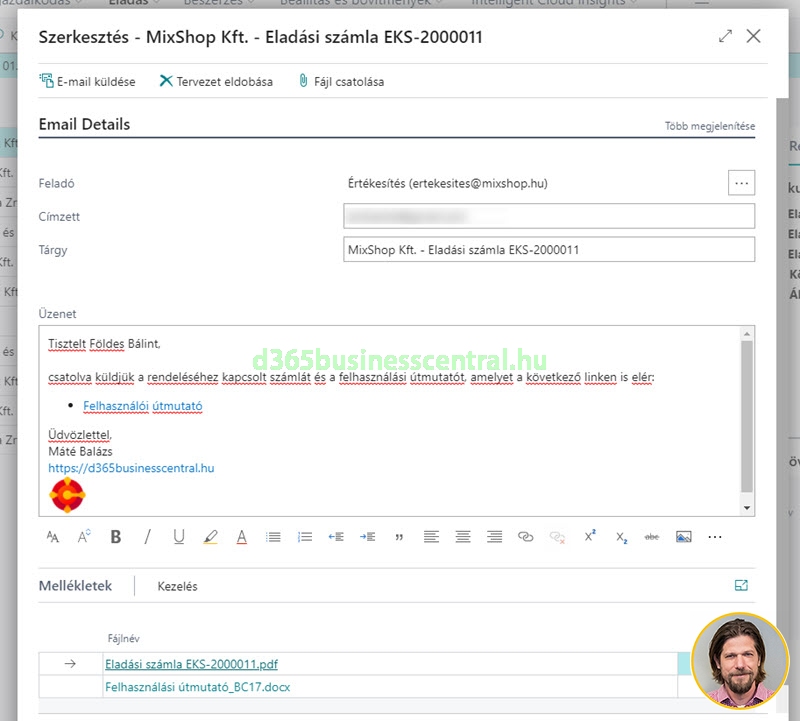Select Fájl csatolása to attach a file
The image size is (800, 721).
[x=341, y=81]
